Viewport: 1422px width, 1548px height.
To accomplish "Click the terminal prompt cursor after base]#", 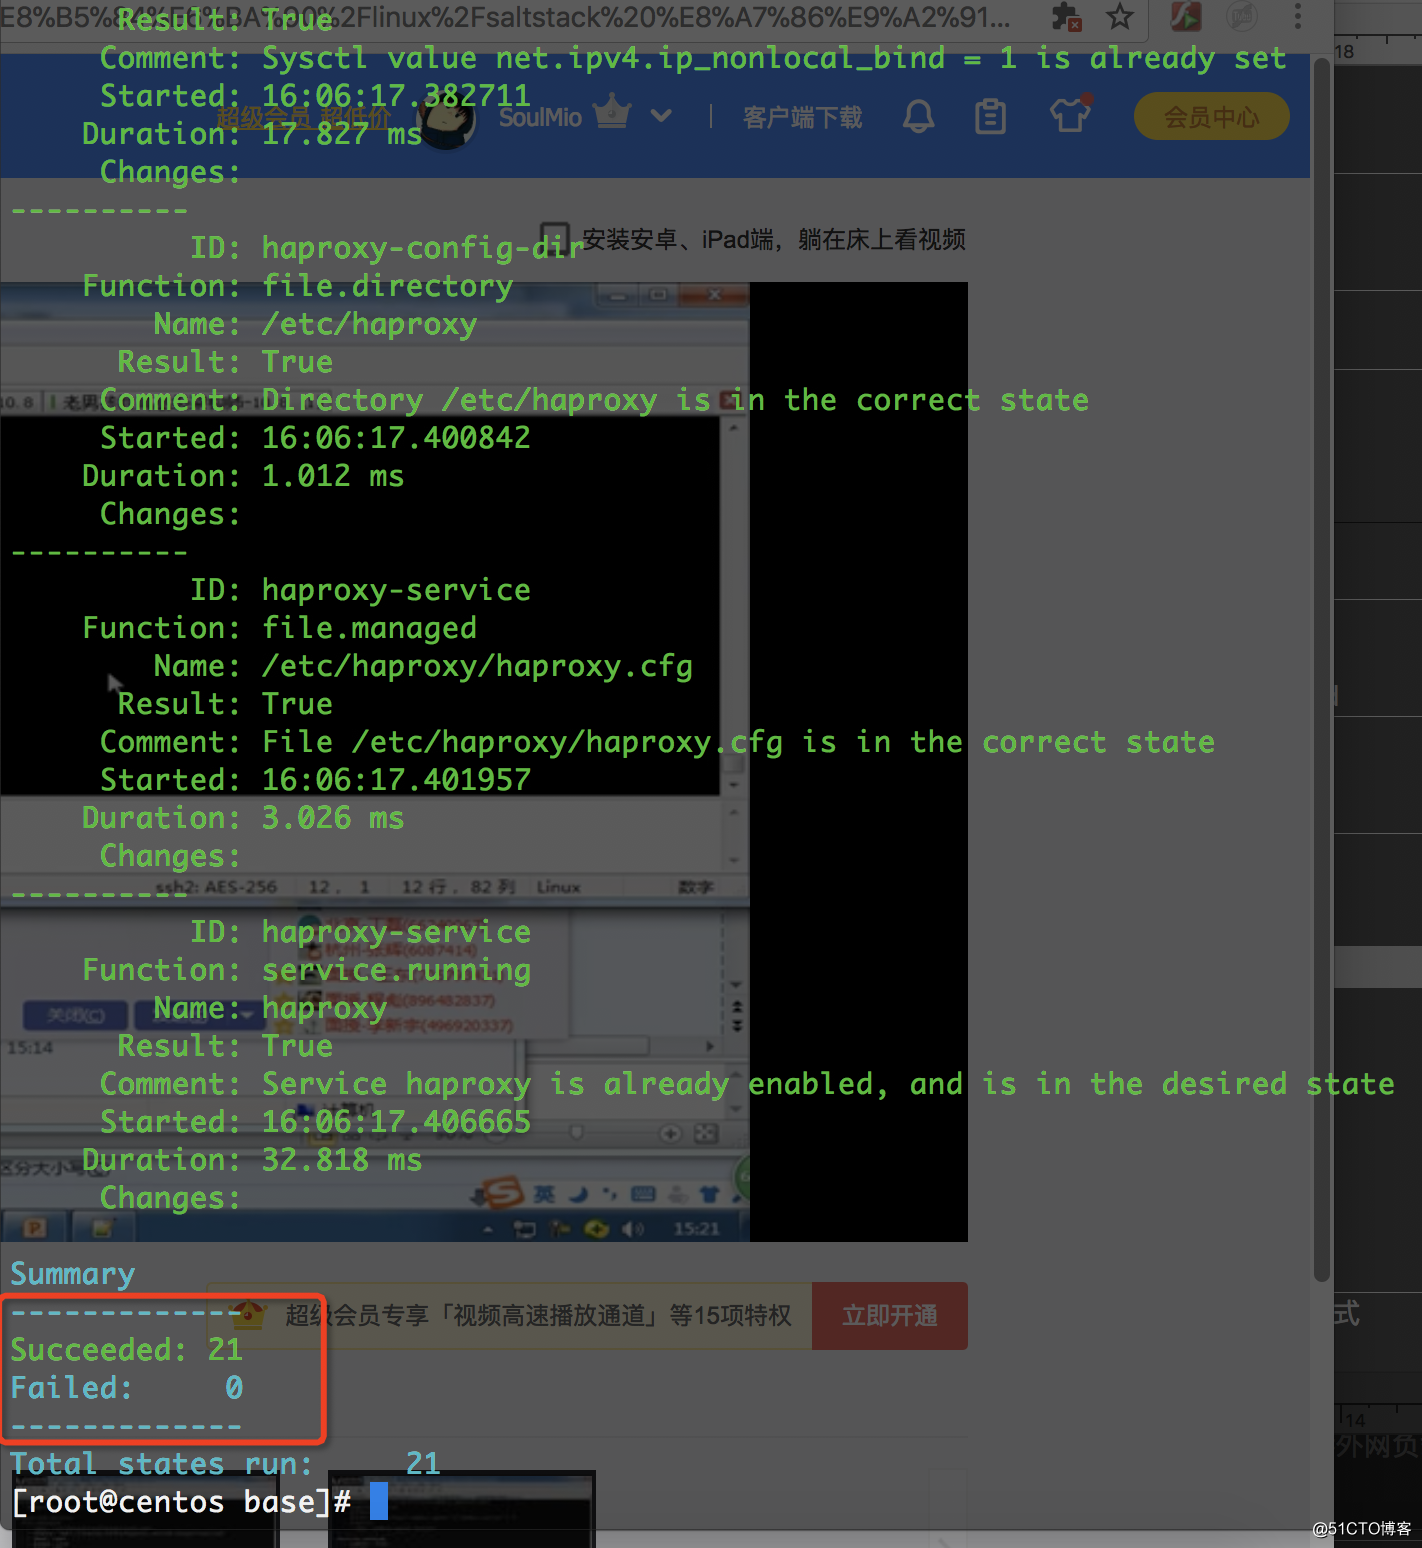I will (x=379, y=1501).
